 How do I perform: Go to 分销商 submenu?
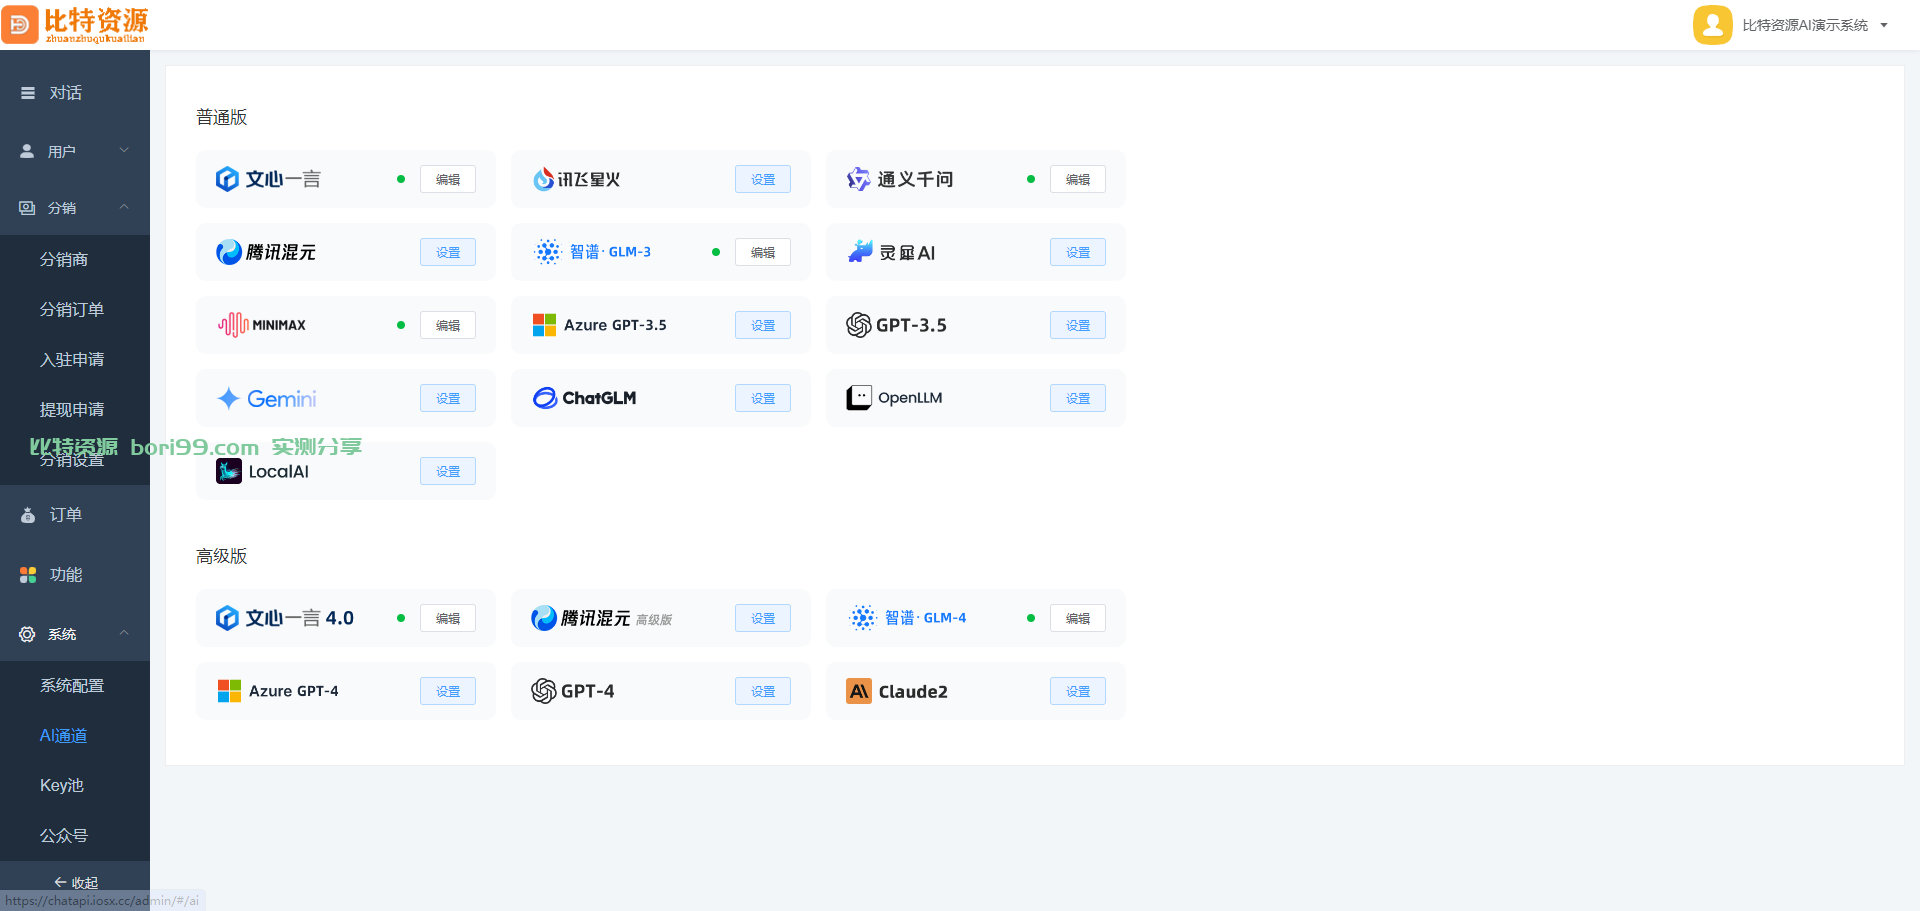coord(75,260)
